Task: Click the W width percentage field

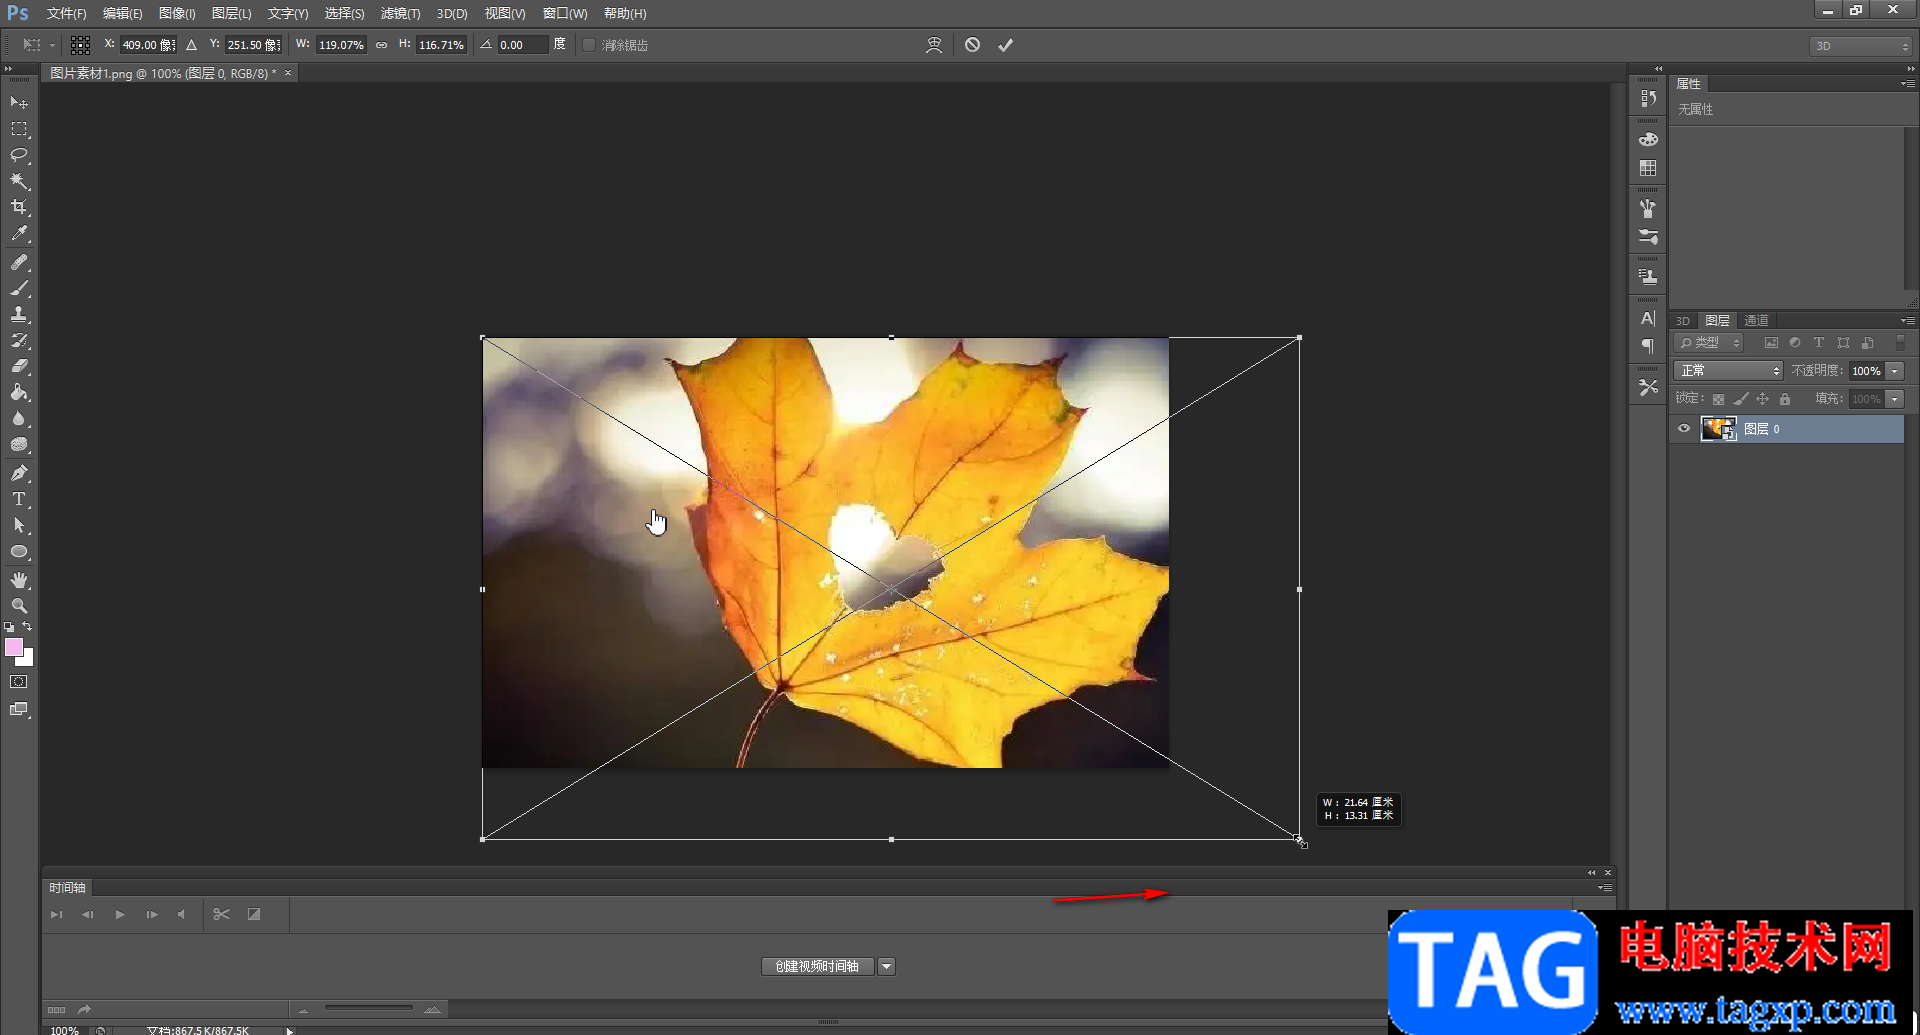Action: (x=341, y=45)
